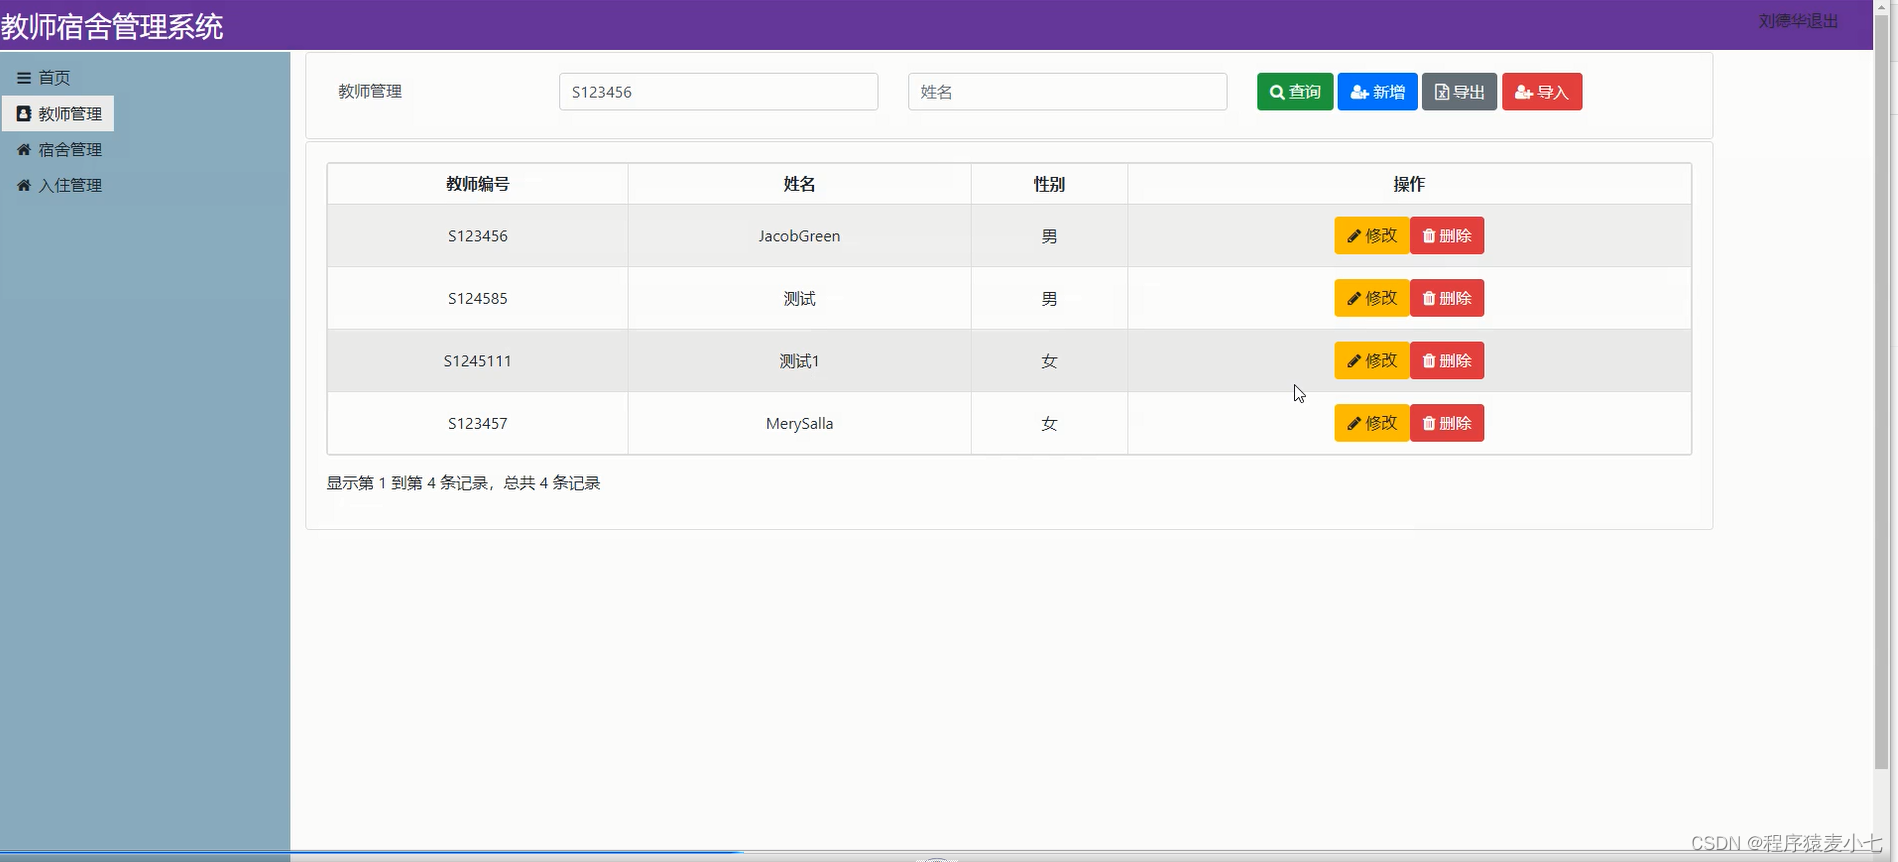Click the name cell 测试 in row S124585
1898x862 pixels.
click(799, 298)
